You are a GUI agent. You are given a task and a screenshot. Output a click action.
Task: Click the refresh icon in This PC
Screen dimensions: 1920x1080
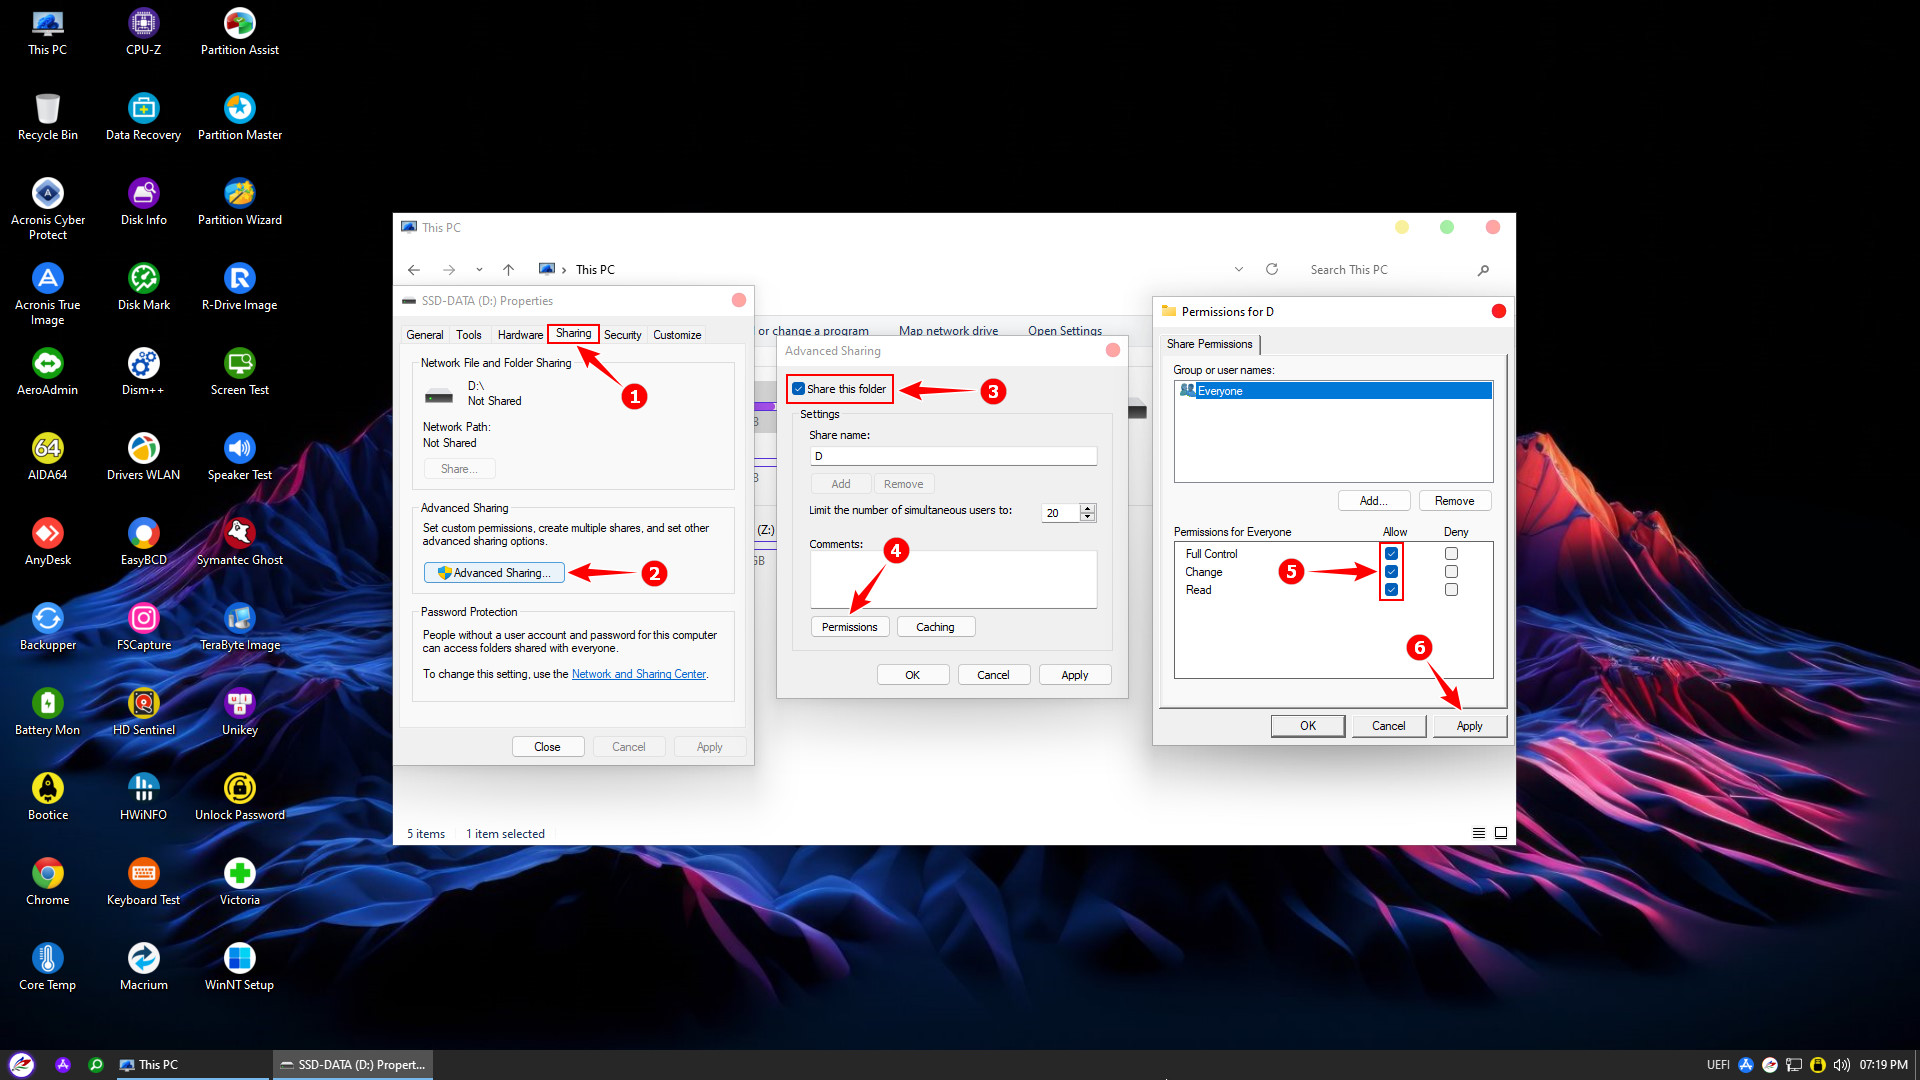1272,270
